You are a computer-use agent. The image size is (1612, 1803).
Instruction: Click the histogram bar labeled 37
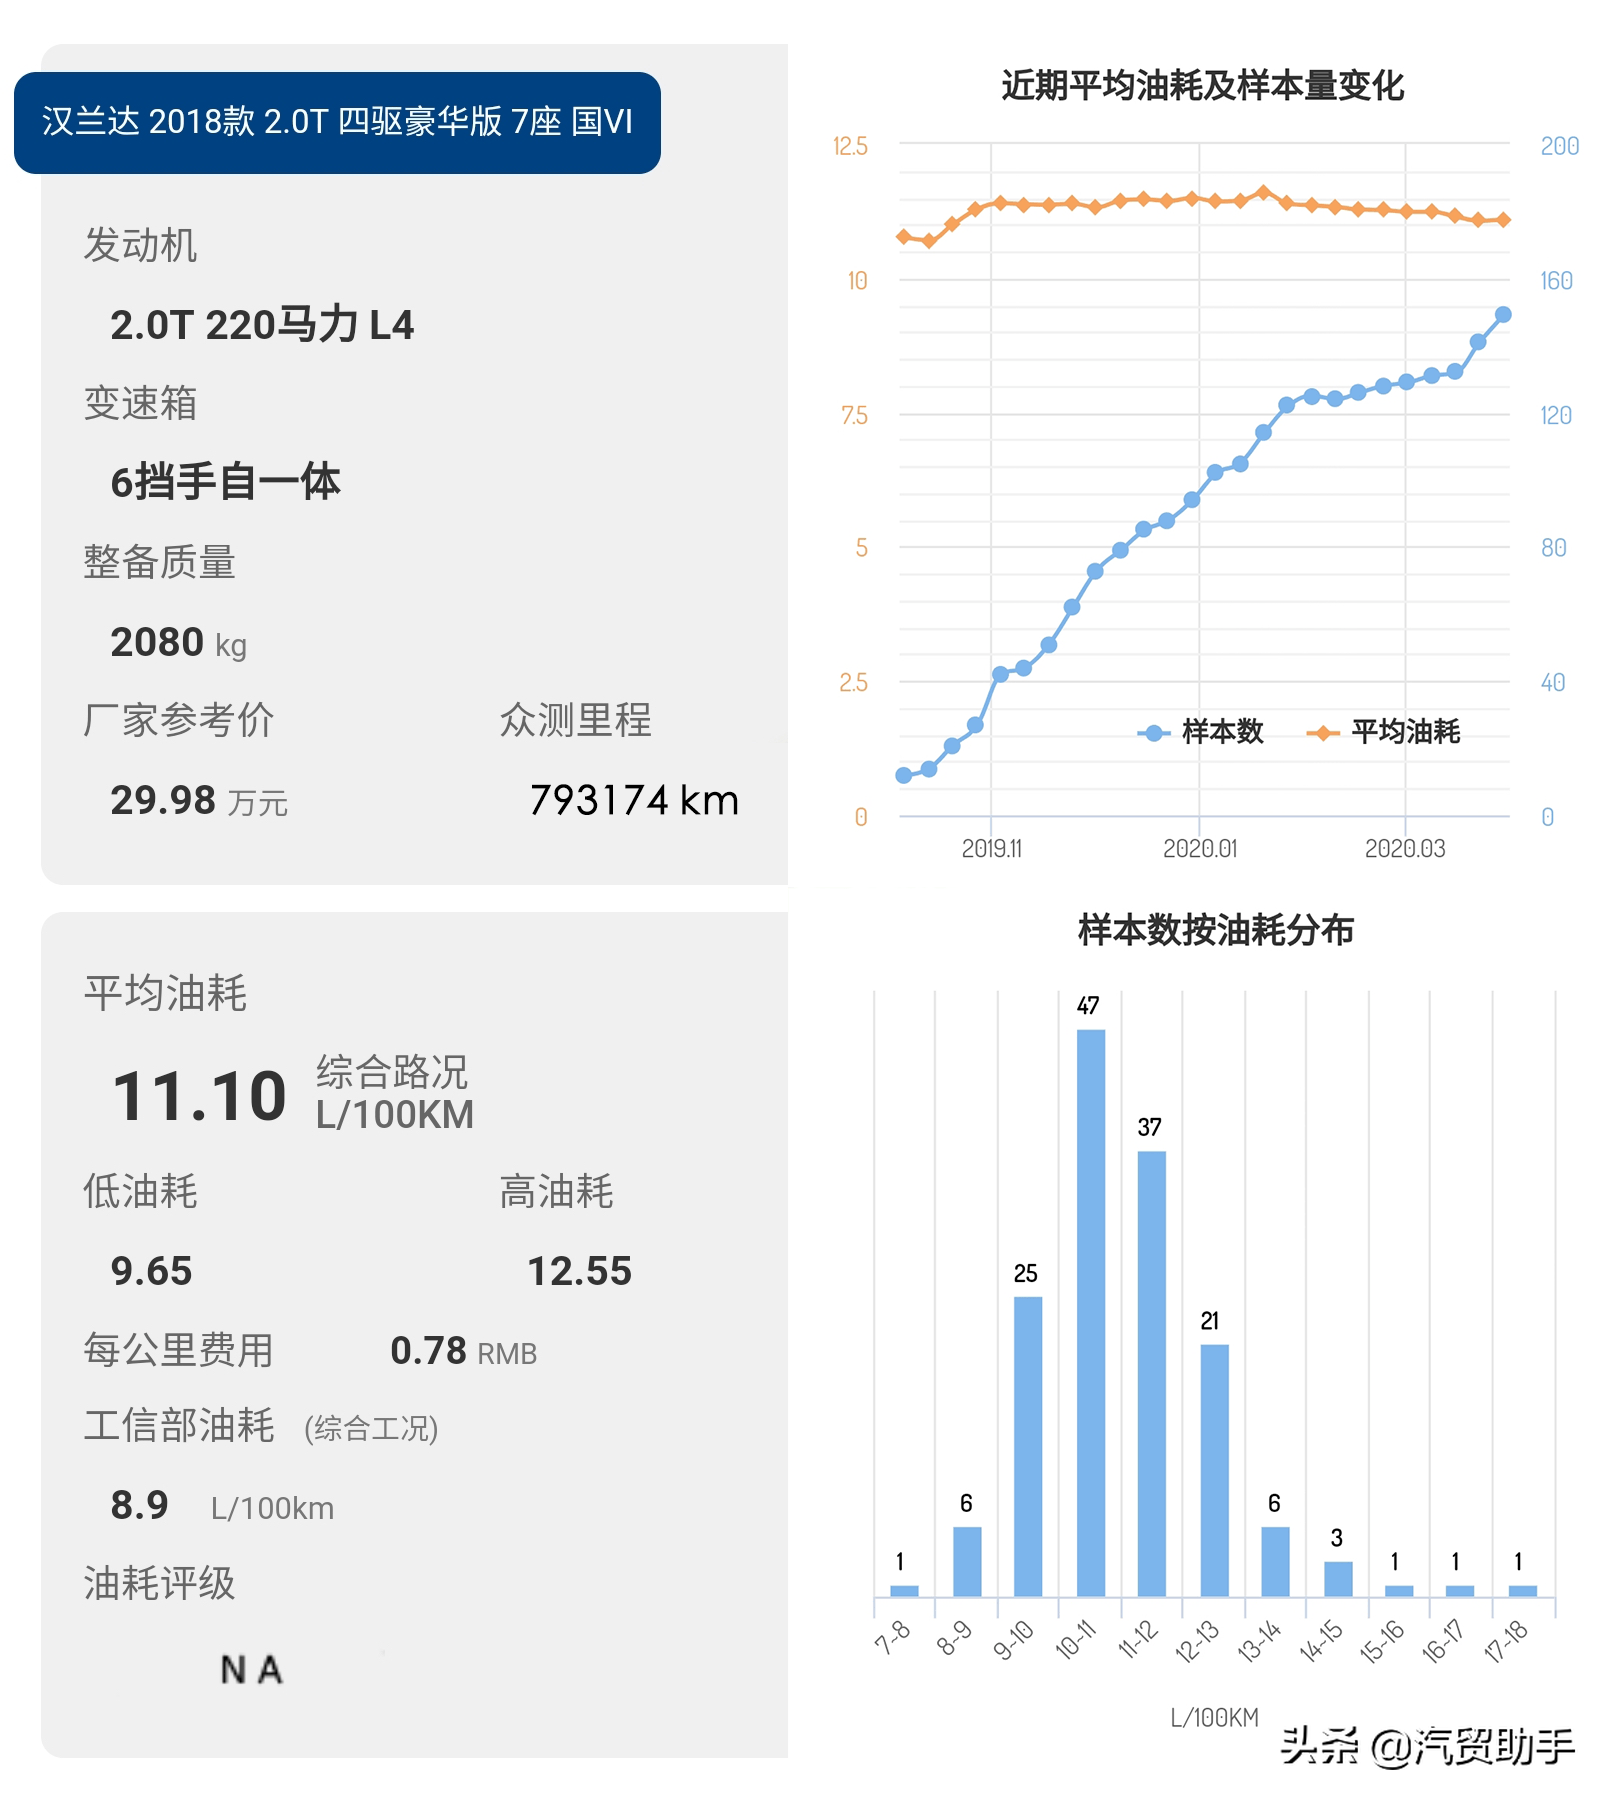(1152, 1373)
